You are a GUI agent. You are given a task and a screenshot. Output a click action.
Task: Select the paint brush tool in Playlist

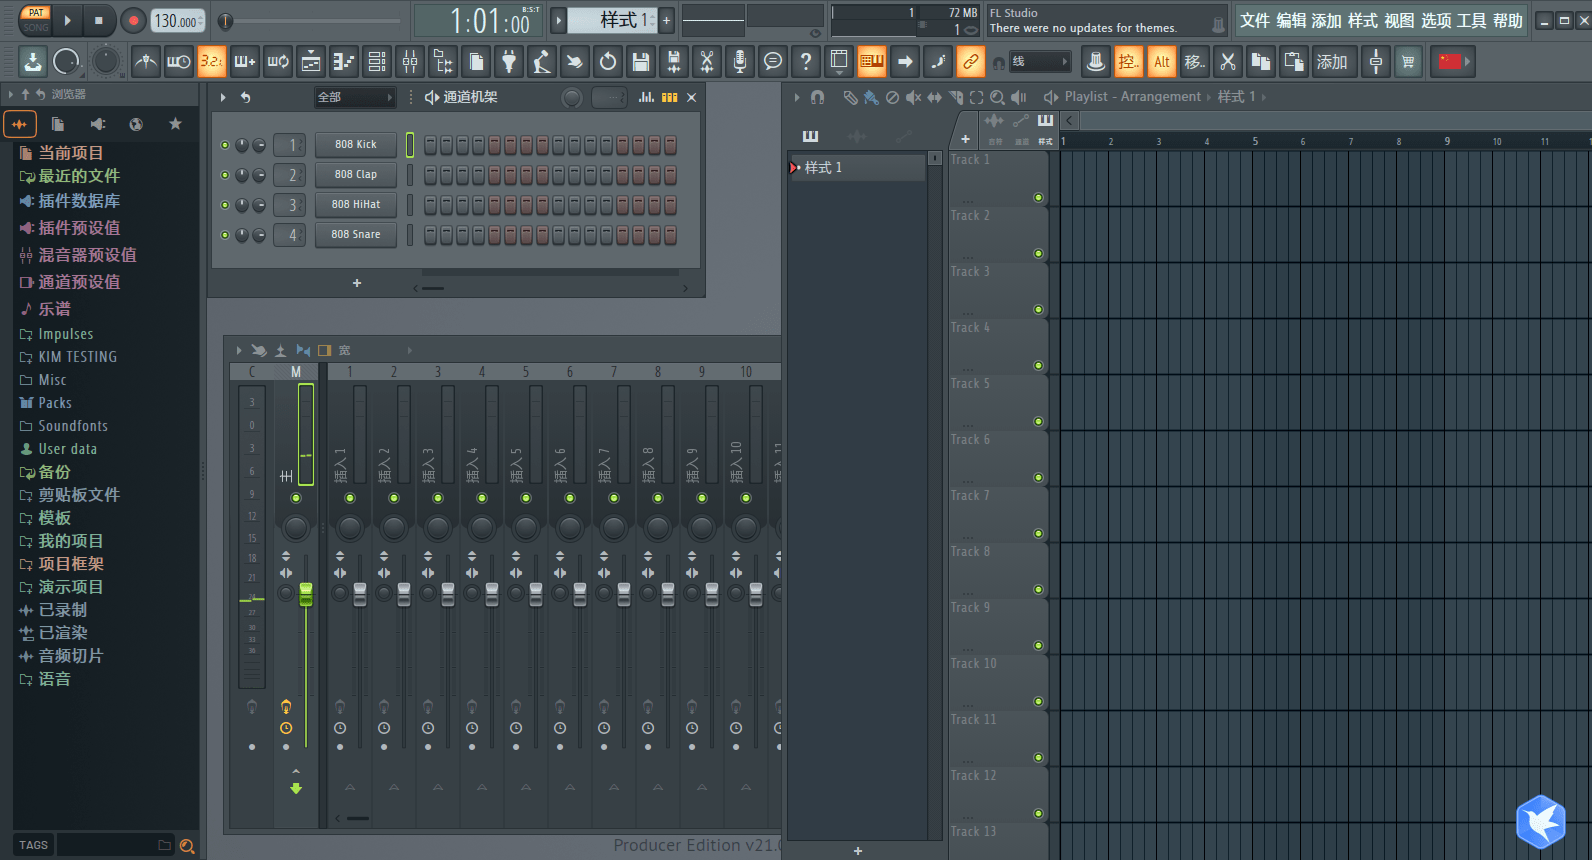(x=871, y=97)
